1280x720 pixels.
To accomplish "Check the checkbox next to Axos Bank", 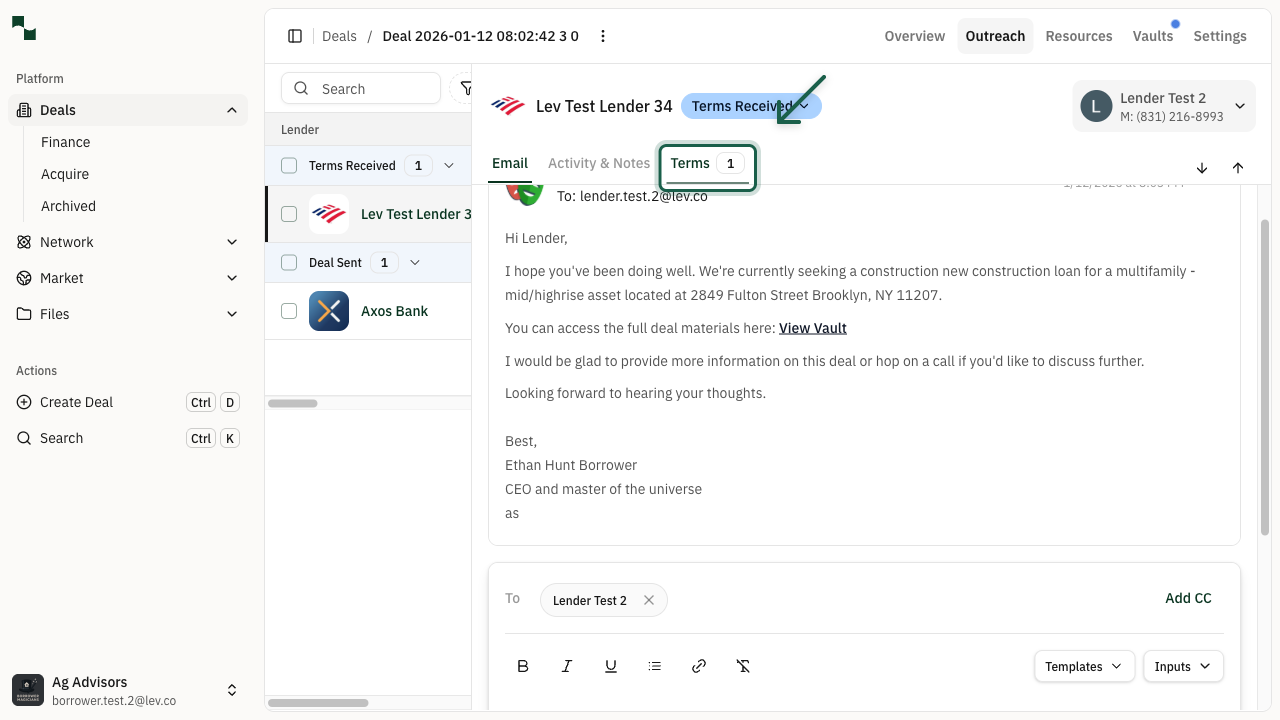I will [x=289, y=311].
